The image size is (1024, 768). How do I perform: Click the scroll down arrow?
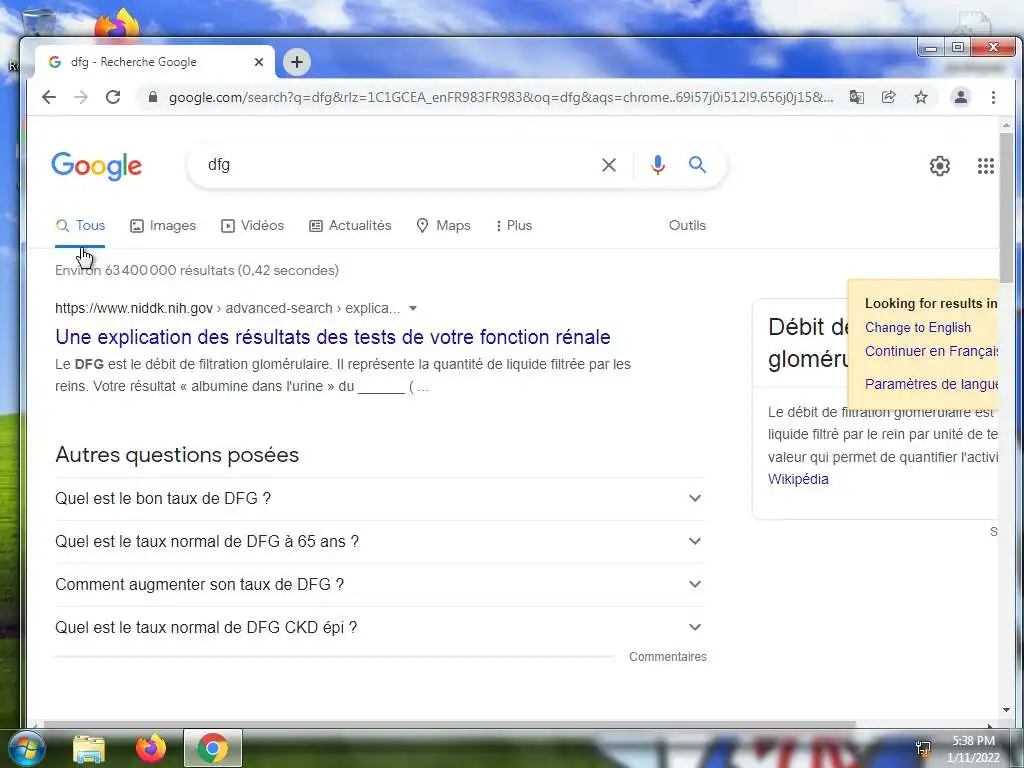(1006, 711)
